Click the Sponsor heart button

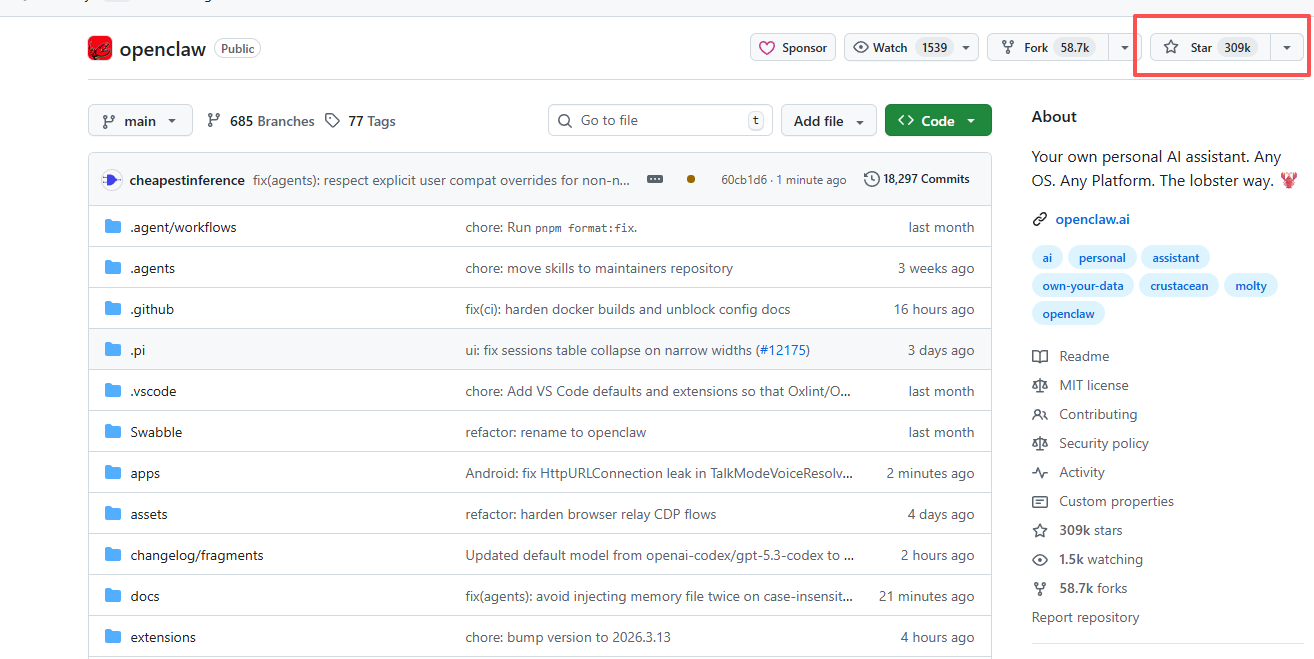pos(793,47)
